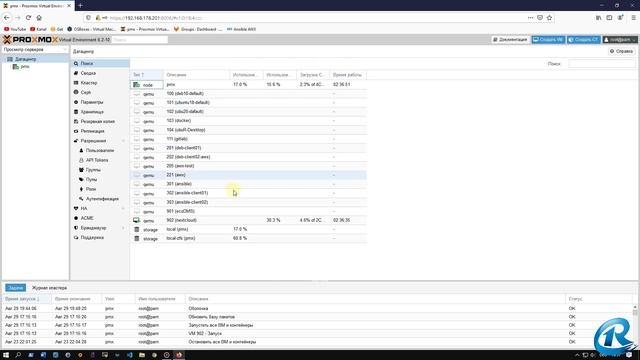
Task: Collapse the Разрешения (Permissions) section arrow
Action: coord(123,141)
